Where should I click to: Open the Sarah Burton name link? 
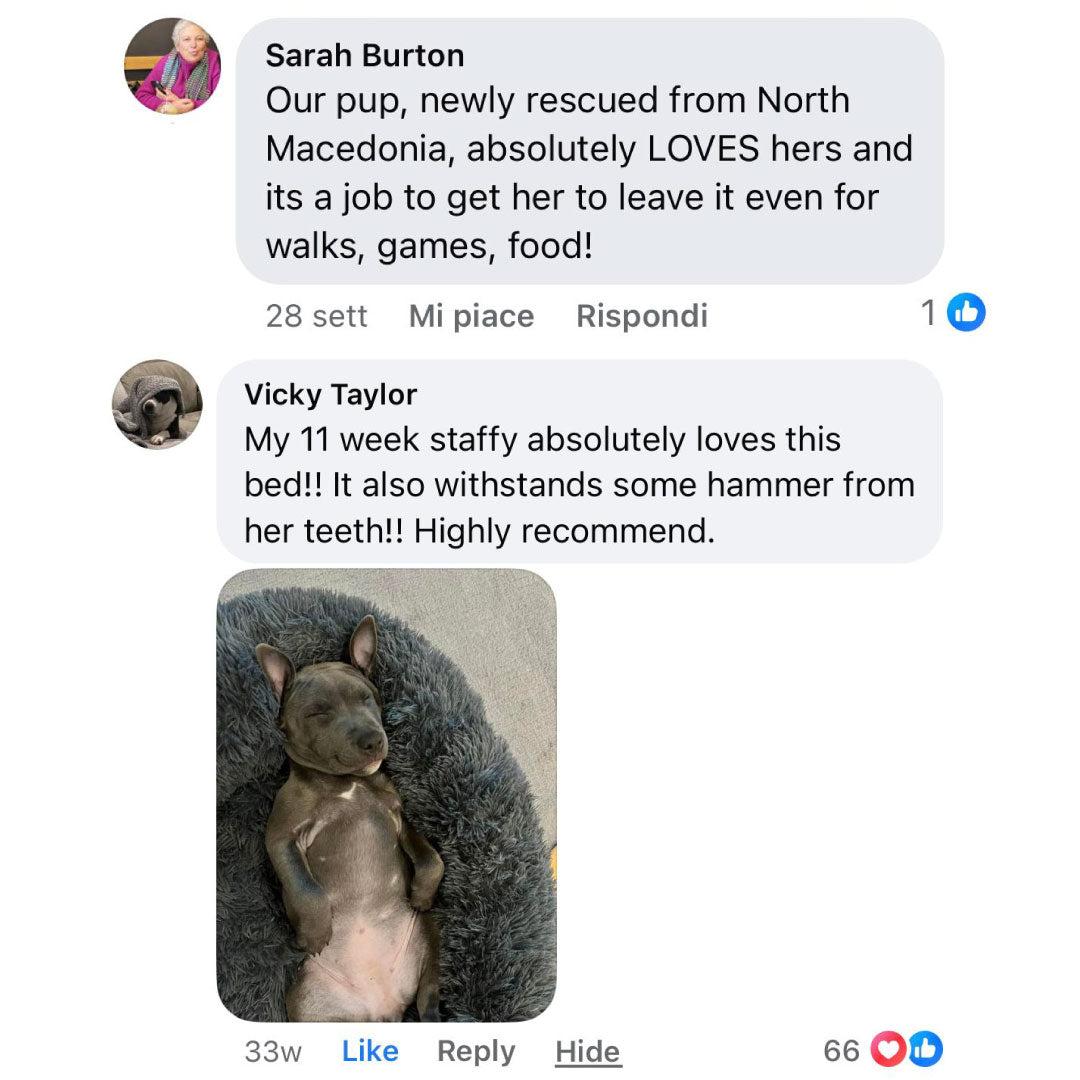[365, 56]
